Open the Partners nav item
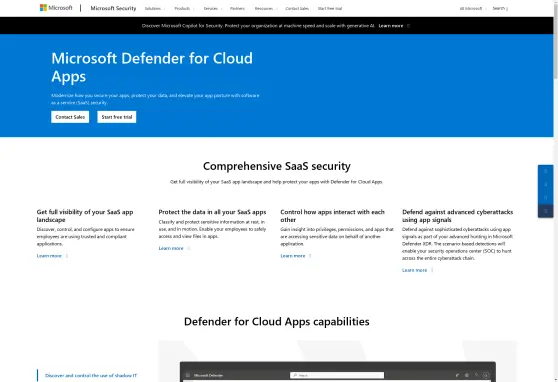 (237, 9)
